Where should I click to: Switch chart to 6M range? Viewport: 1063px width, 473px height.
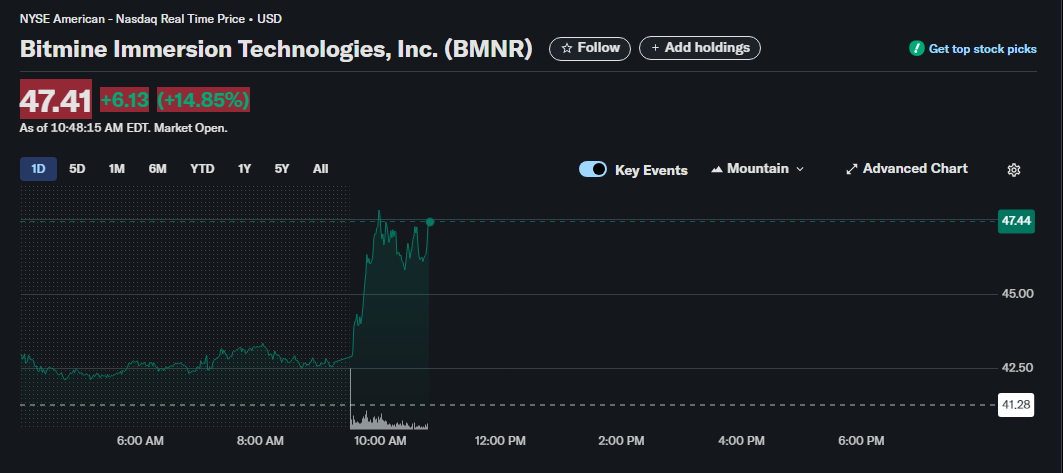pyautogui.click(x=157, y=169)
